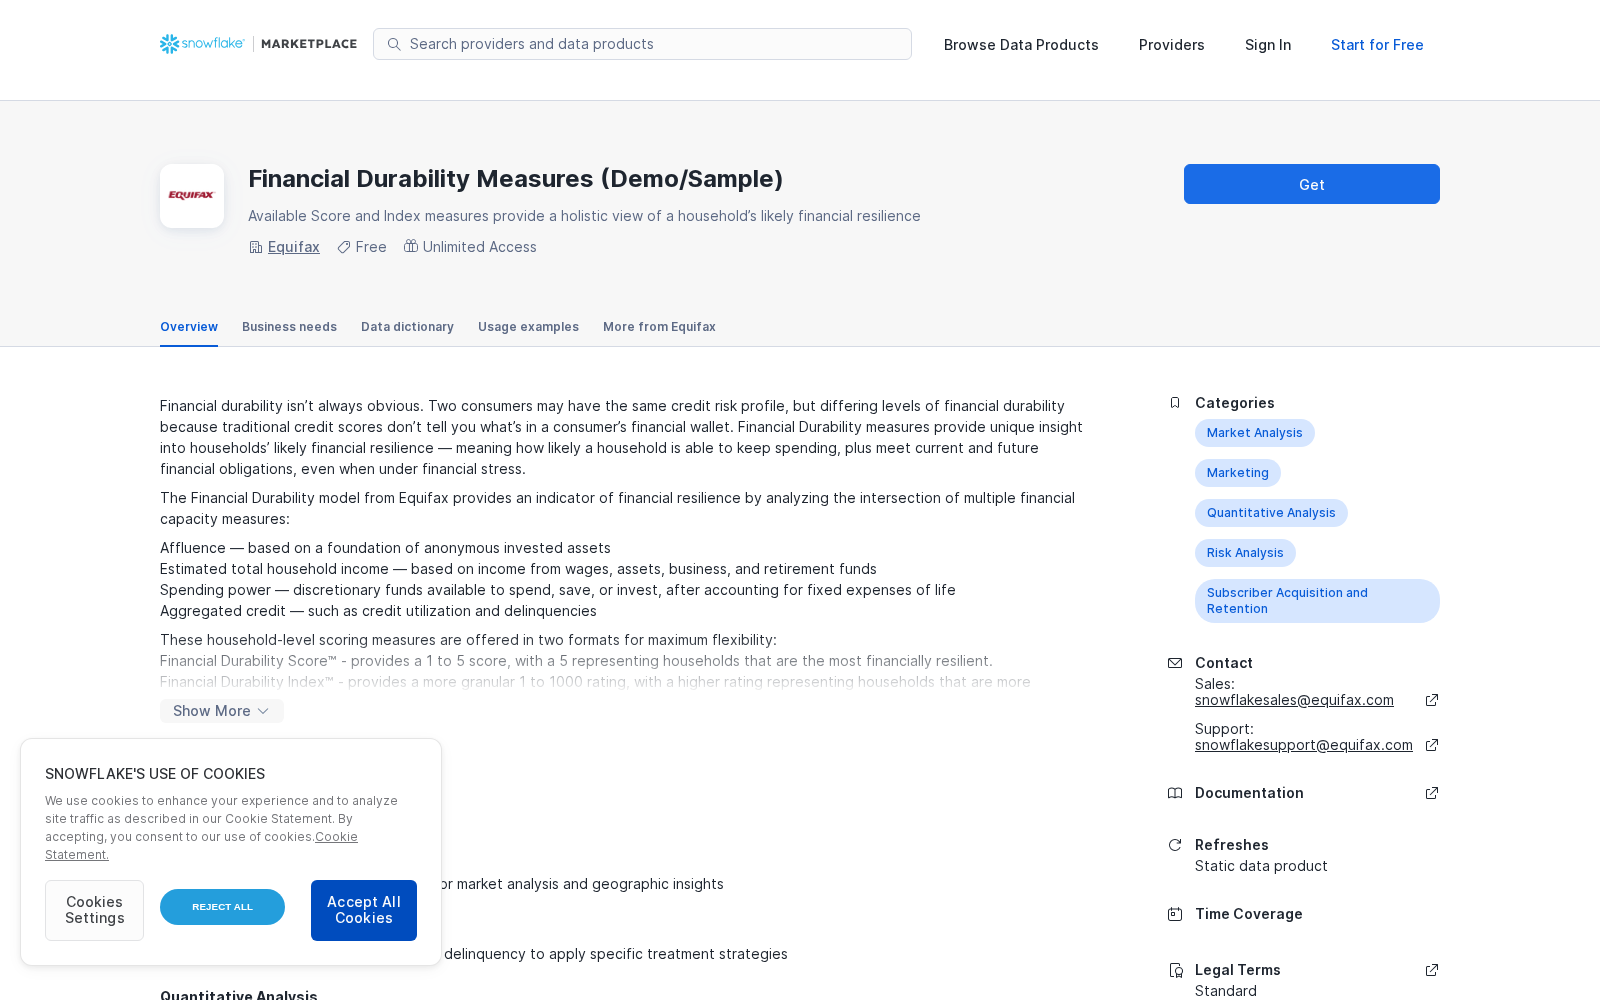The image size is (1600, 1000).
Task: Select the Quantitative Analysis category tag
Action: click(1271, 513)
